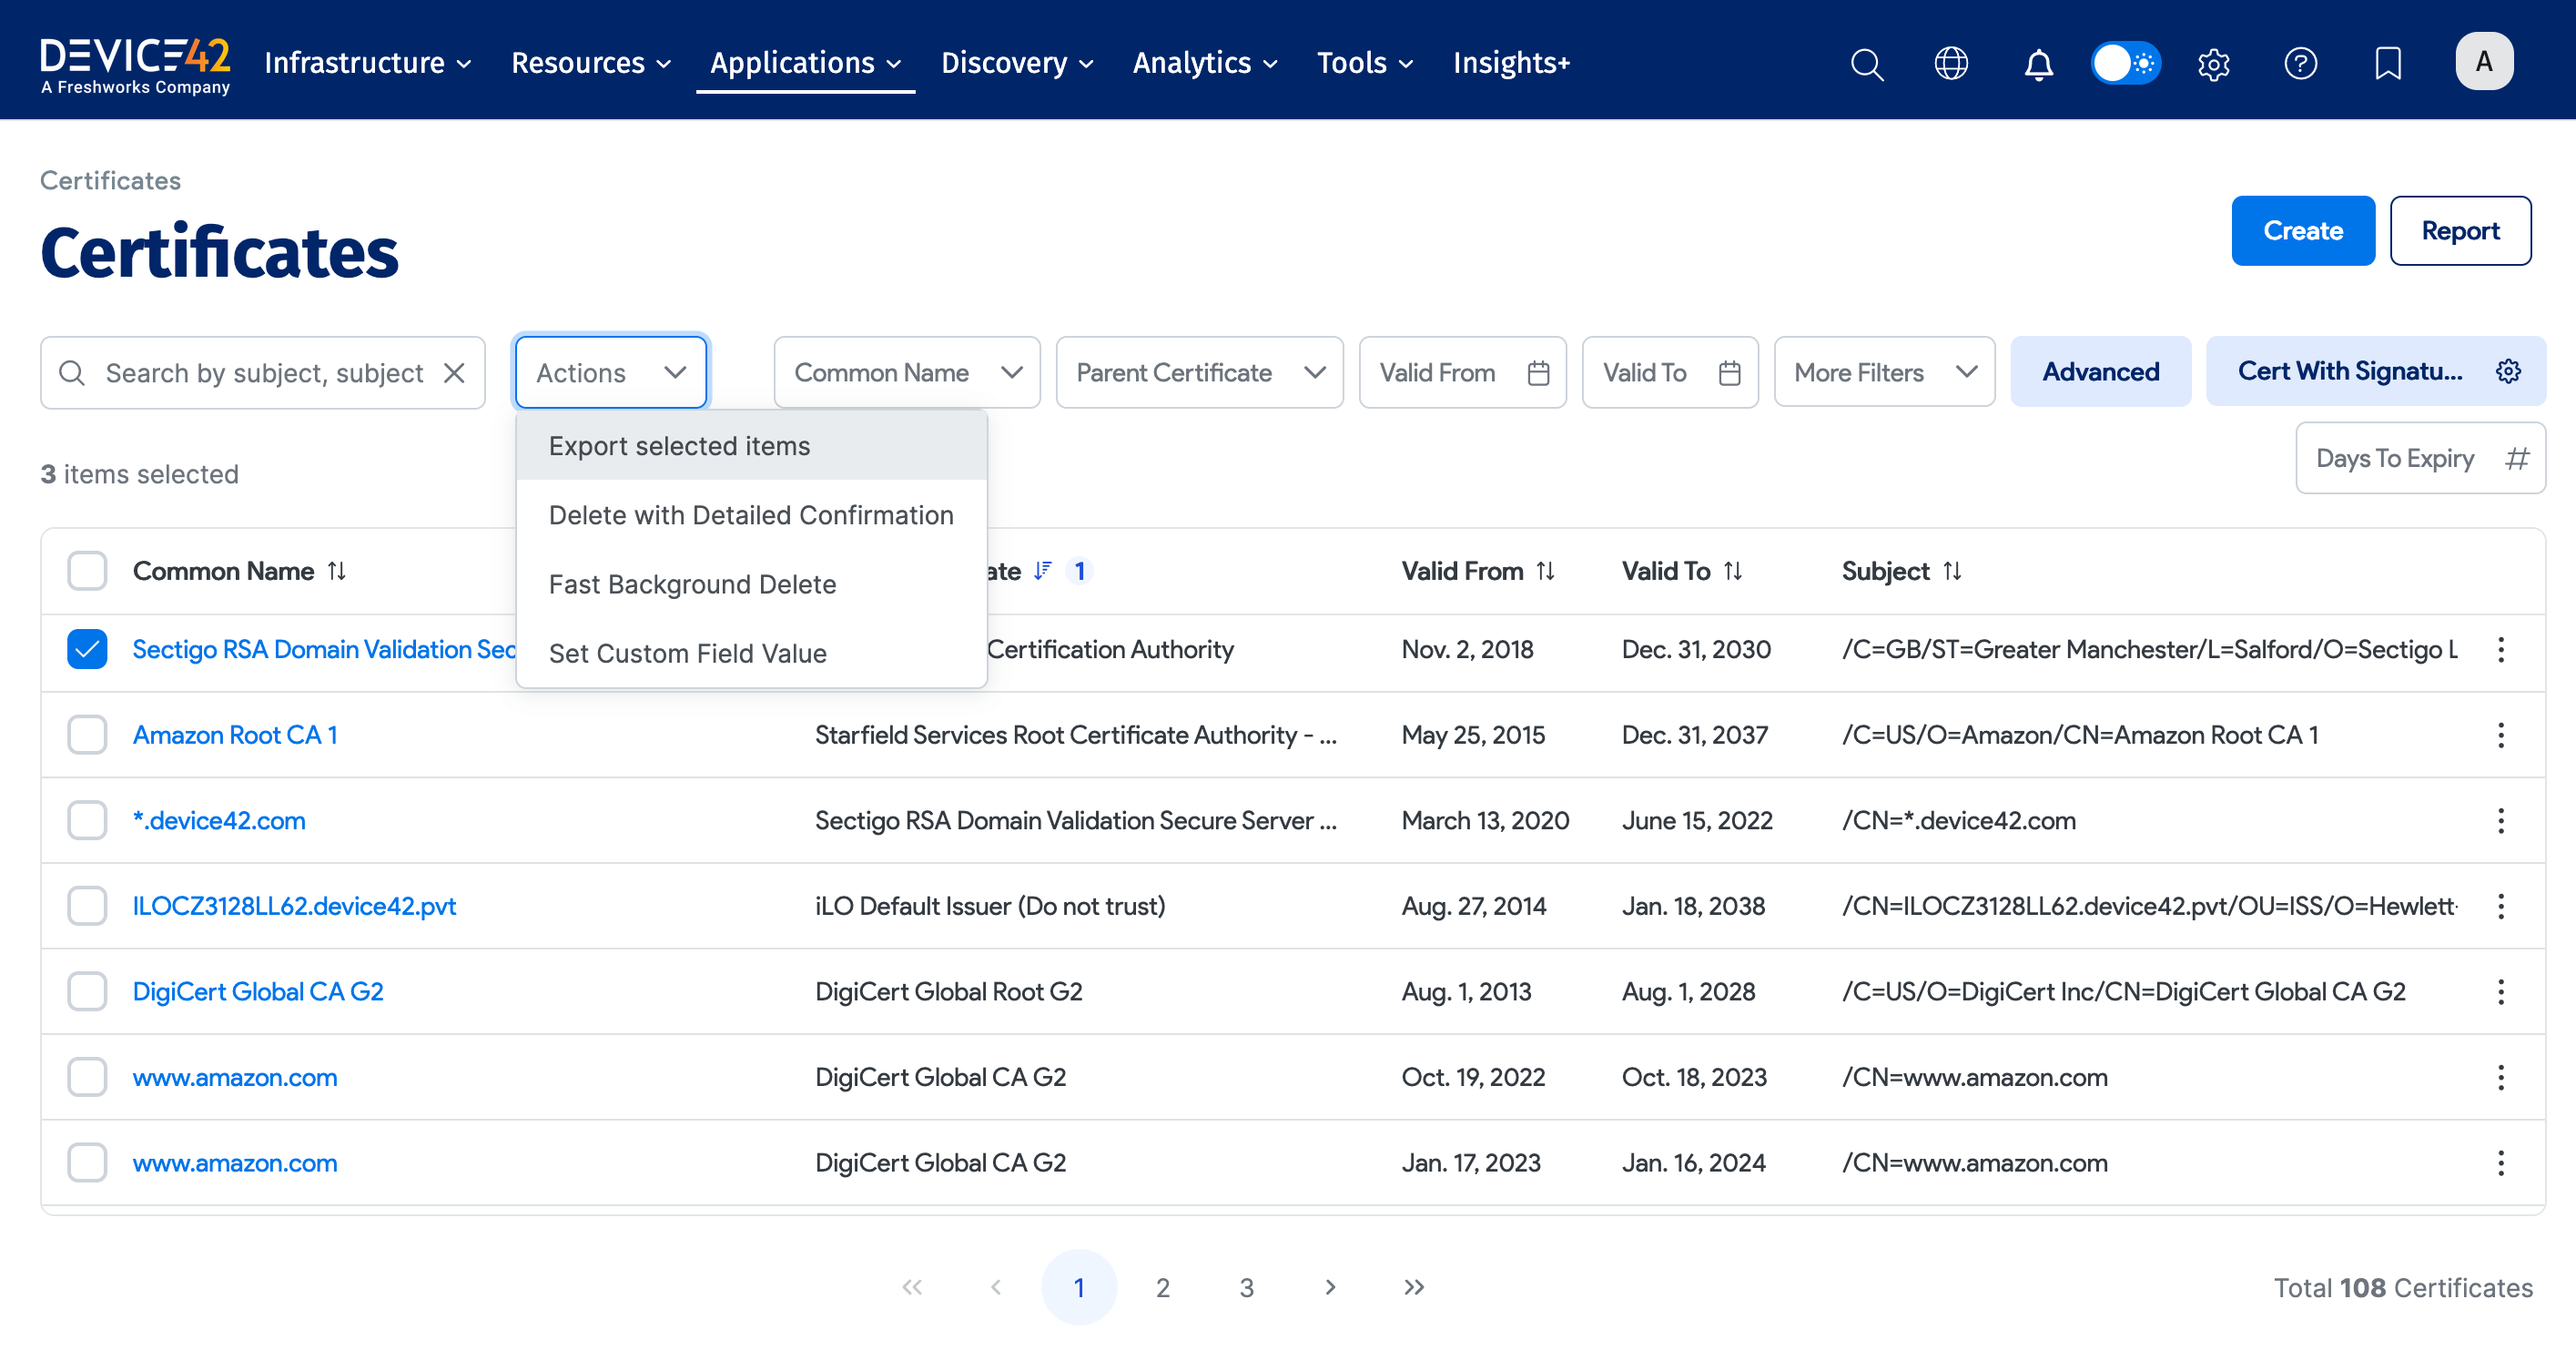The width and height of the screenshot is (2576, 1360).
Task: Click the search magnifier icon in top navigation
Action: pos(1866,64)
